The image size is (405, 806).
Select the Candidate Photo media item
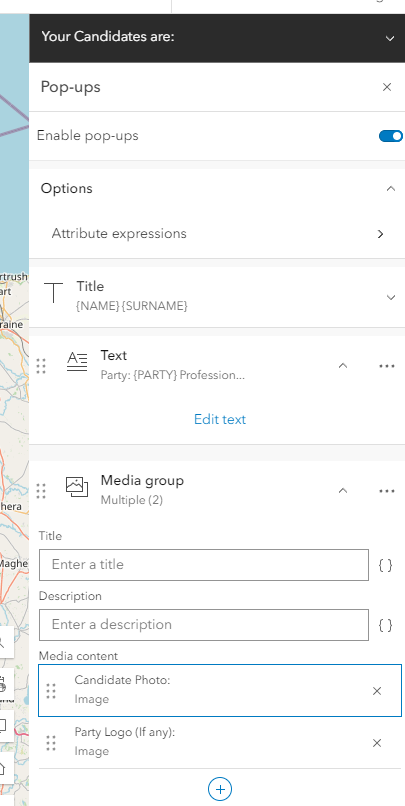[220, 690]
